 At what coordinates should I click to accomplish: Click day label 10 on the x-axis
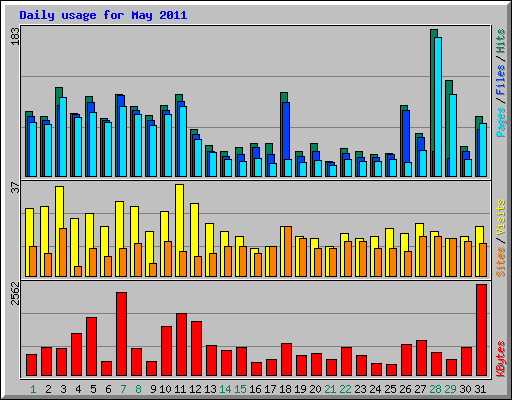click(x=165, y=389)
